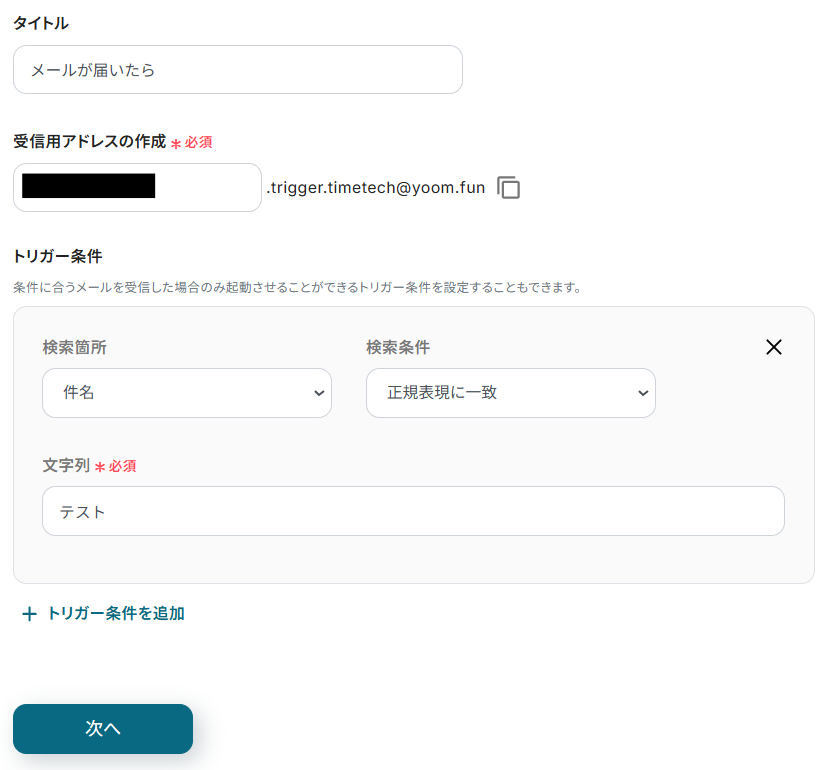
Task: Add a trigger condition via トリガー条件を追加
Action: tap(103, 613)
